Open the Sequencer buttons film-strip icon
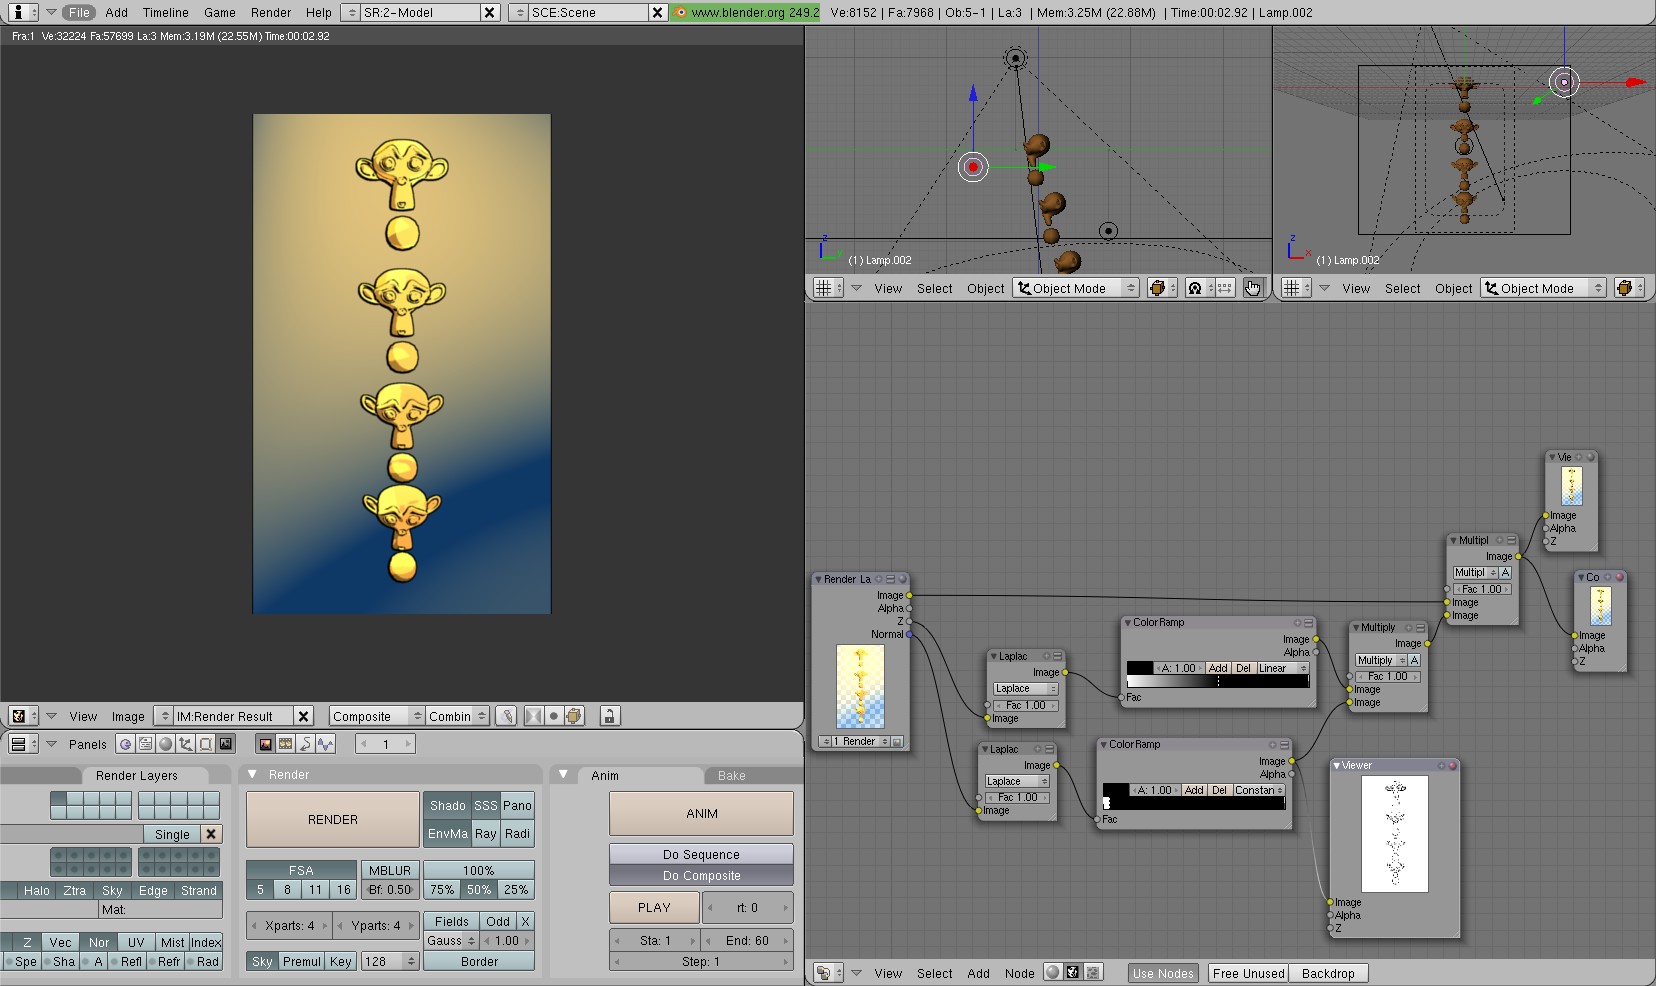Image resolution: width=1656 pixels, height=986 pixels. [x=285, y=744]
